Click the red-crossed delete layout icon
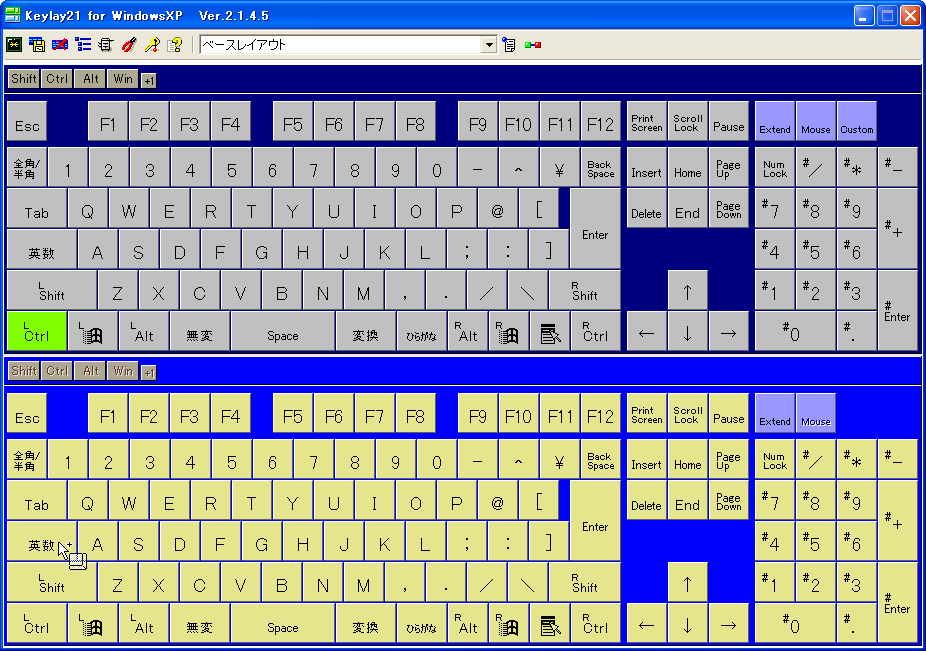The image size is (926, 651). tap(60, 44)
